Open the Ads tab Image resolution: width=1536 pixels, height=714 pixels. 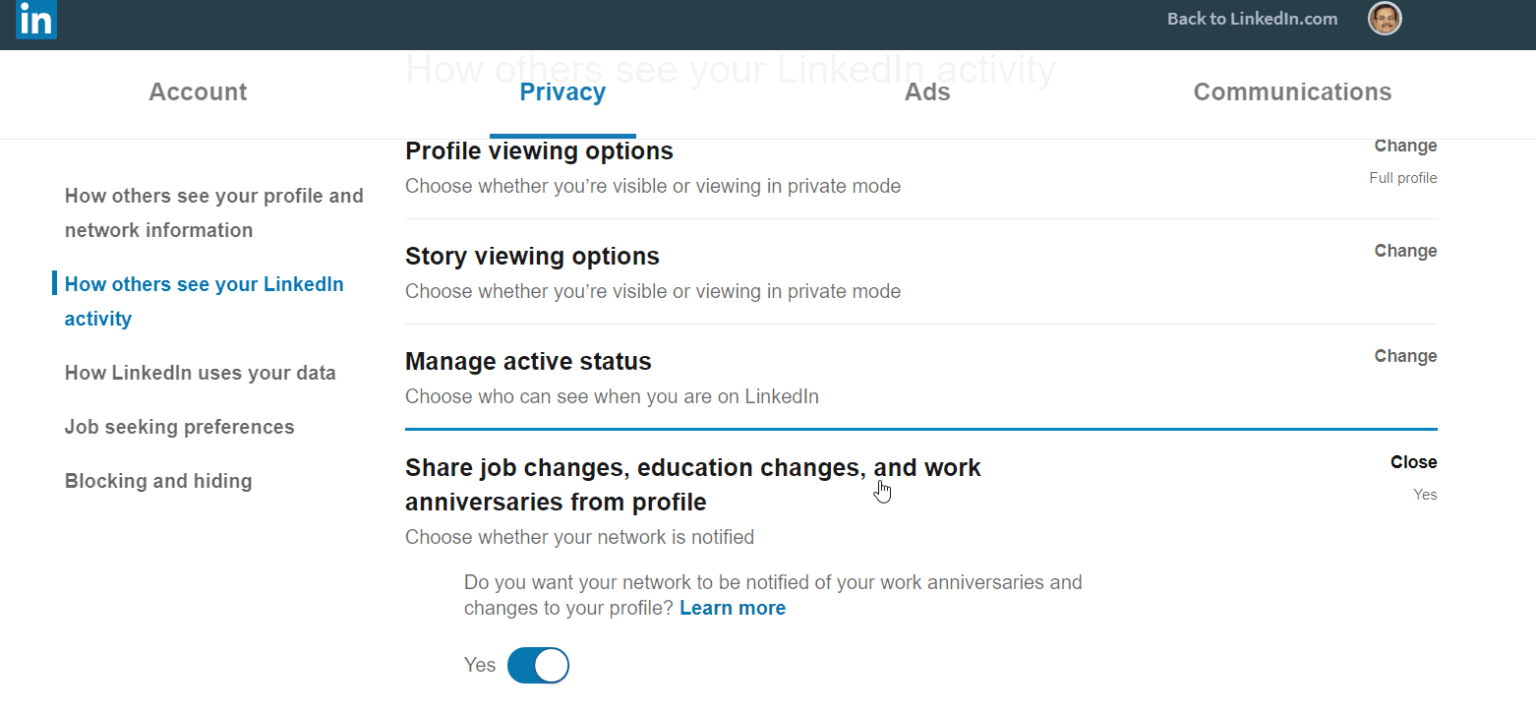(x=927, y=92)
